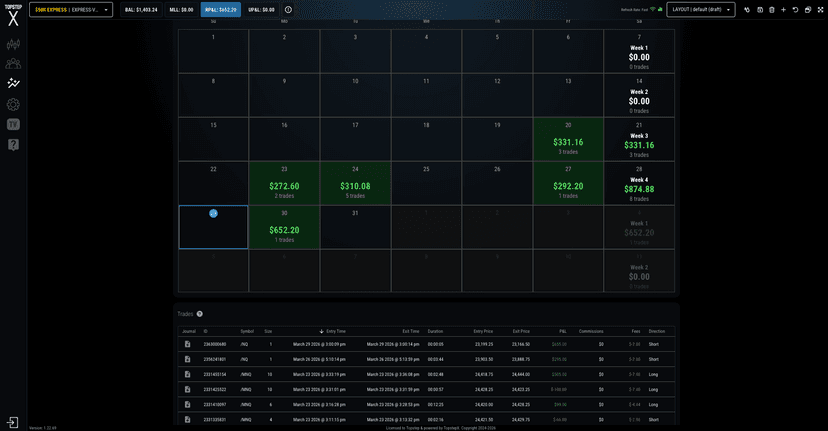The height and width of the screenshot is (431, 828).
Task: Select the day 30 cell showing $652.20
Action: click(284, 227)
